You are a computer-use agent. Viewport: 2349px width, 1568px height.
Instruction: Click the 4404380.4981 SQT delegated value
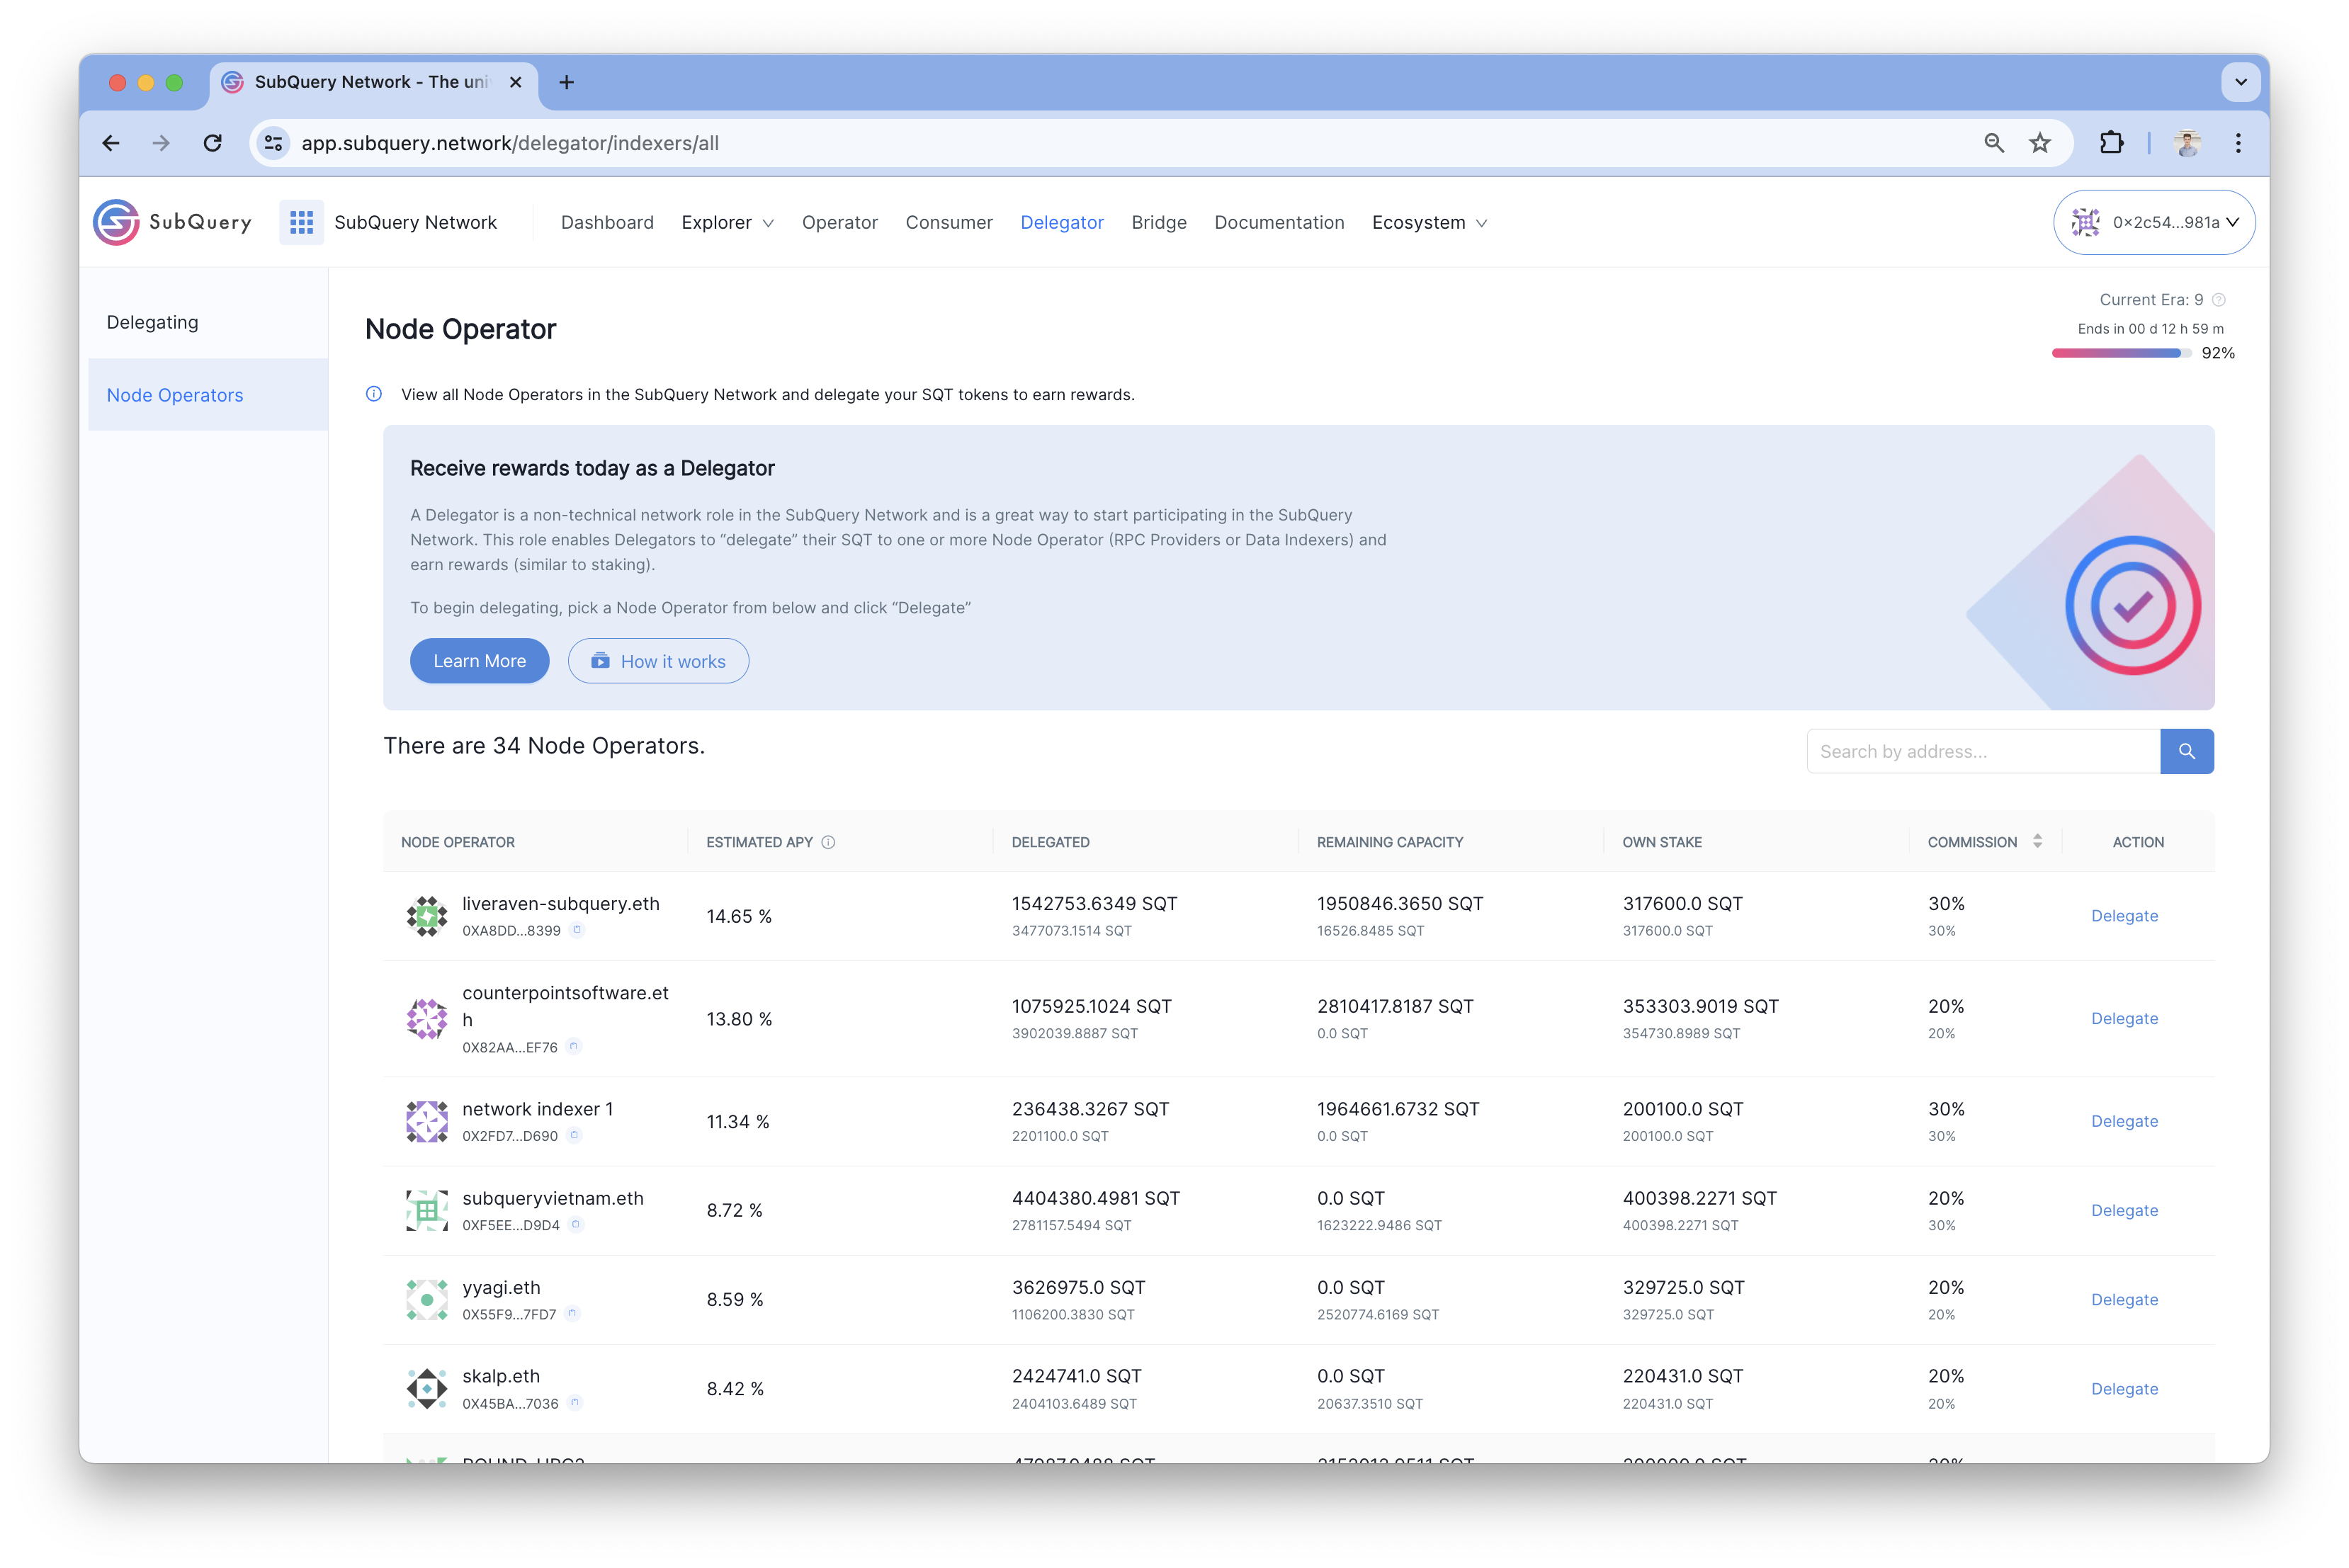pyautogui.click(x=1095, y=1198)
